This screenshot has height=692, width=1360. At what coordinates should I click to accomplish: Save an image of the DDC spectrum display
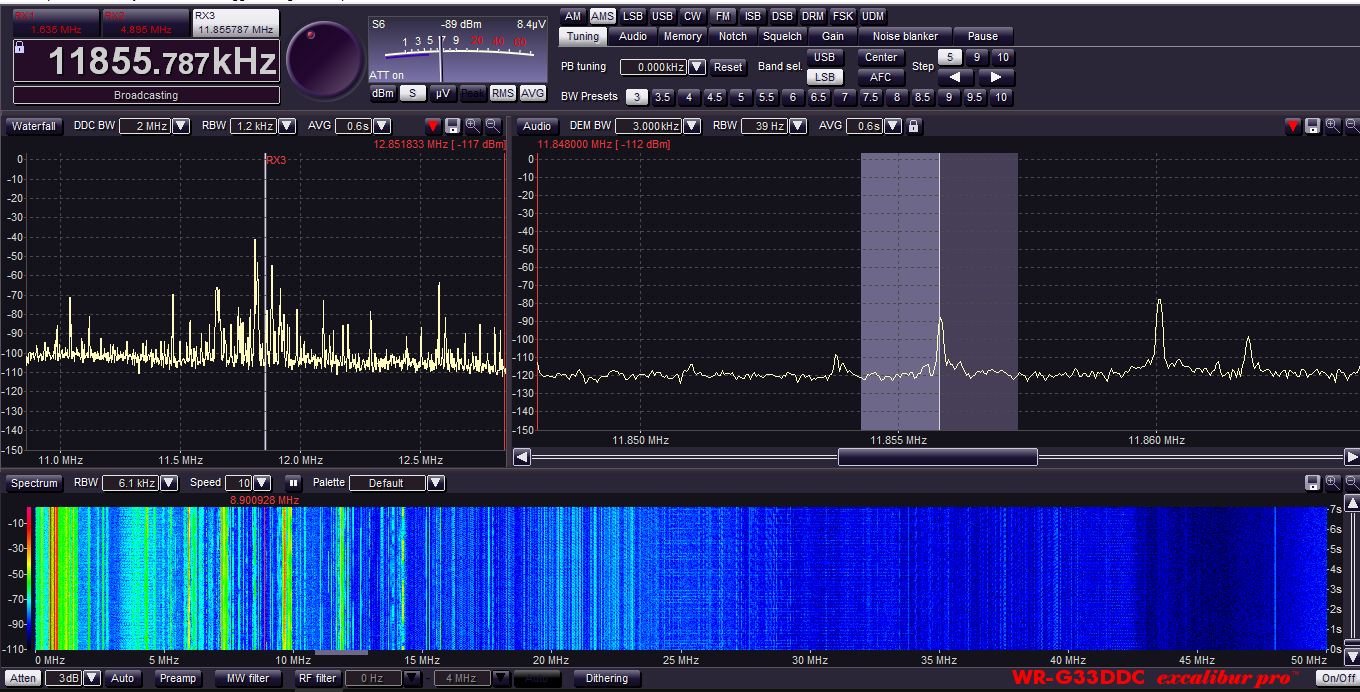[450, 126]
